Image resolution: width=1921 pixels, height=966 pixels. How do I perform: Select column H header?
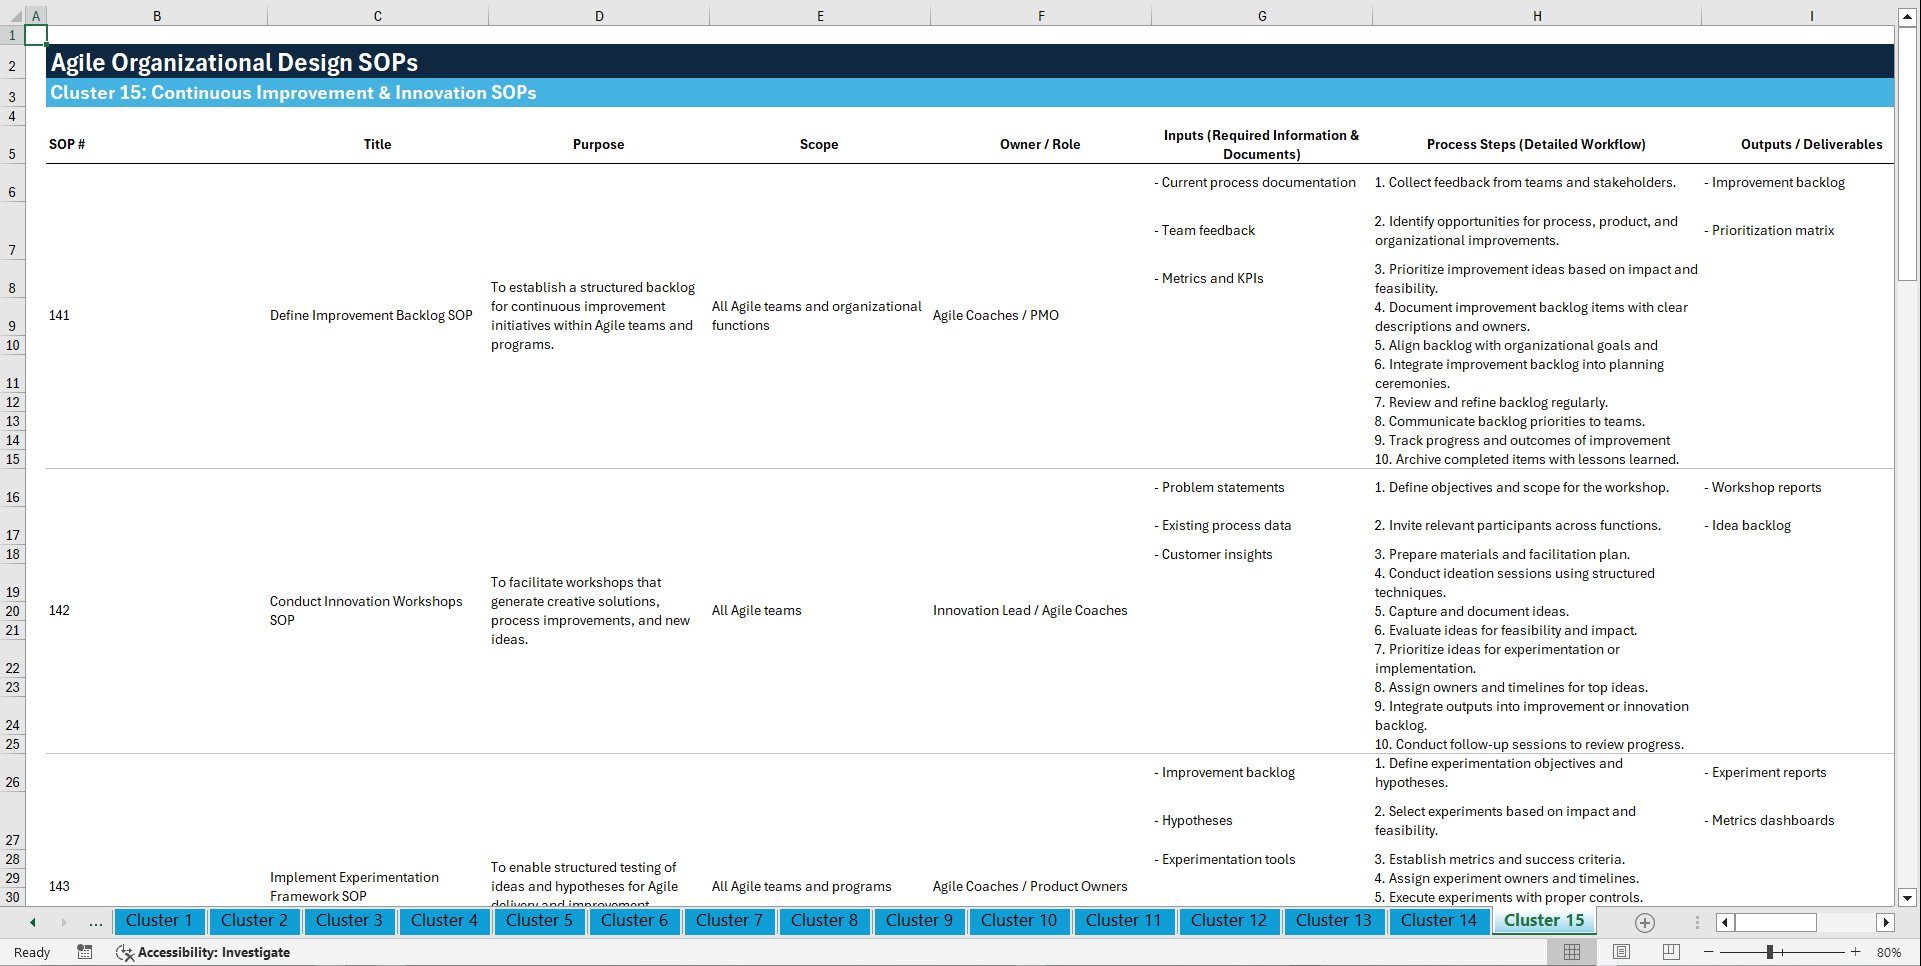pos(1537,15)
